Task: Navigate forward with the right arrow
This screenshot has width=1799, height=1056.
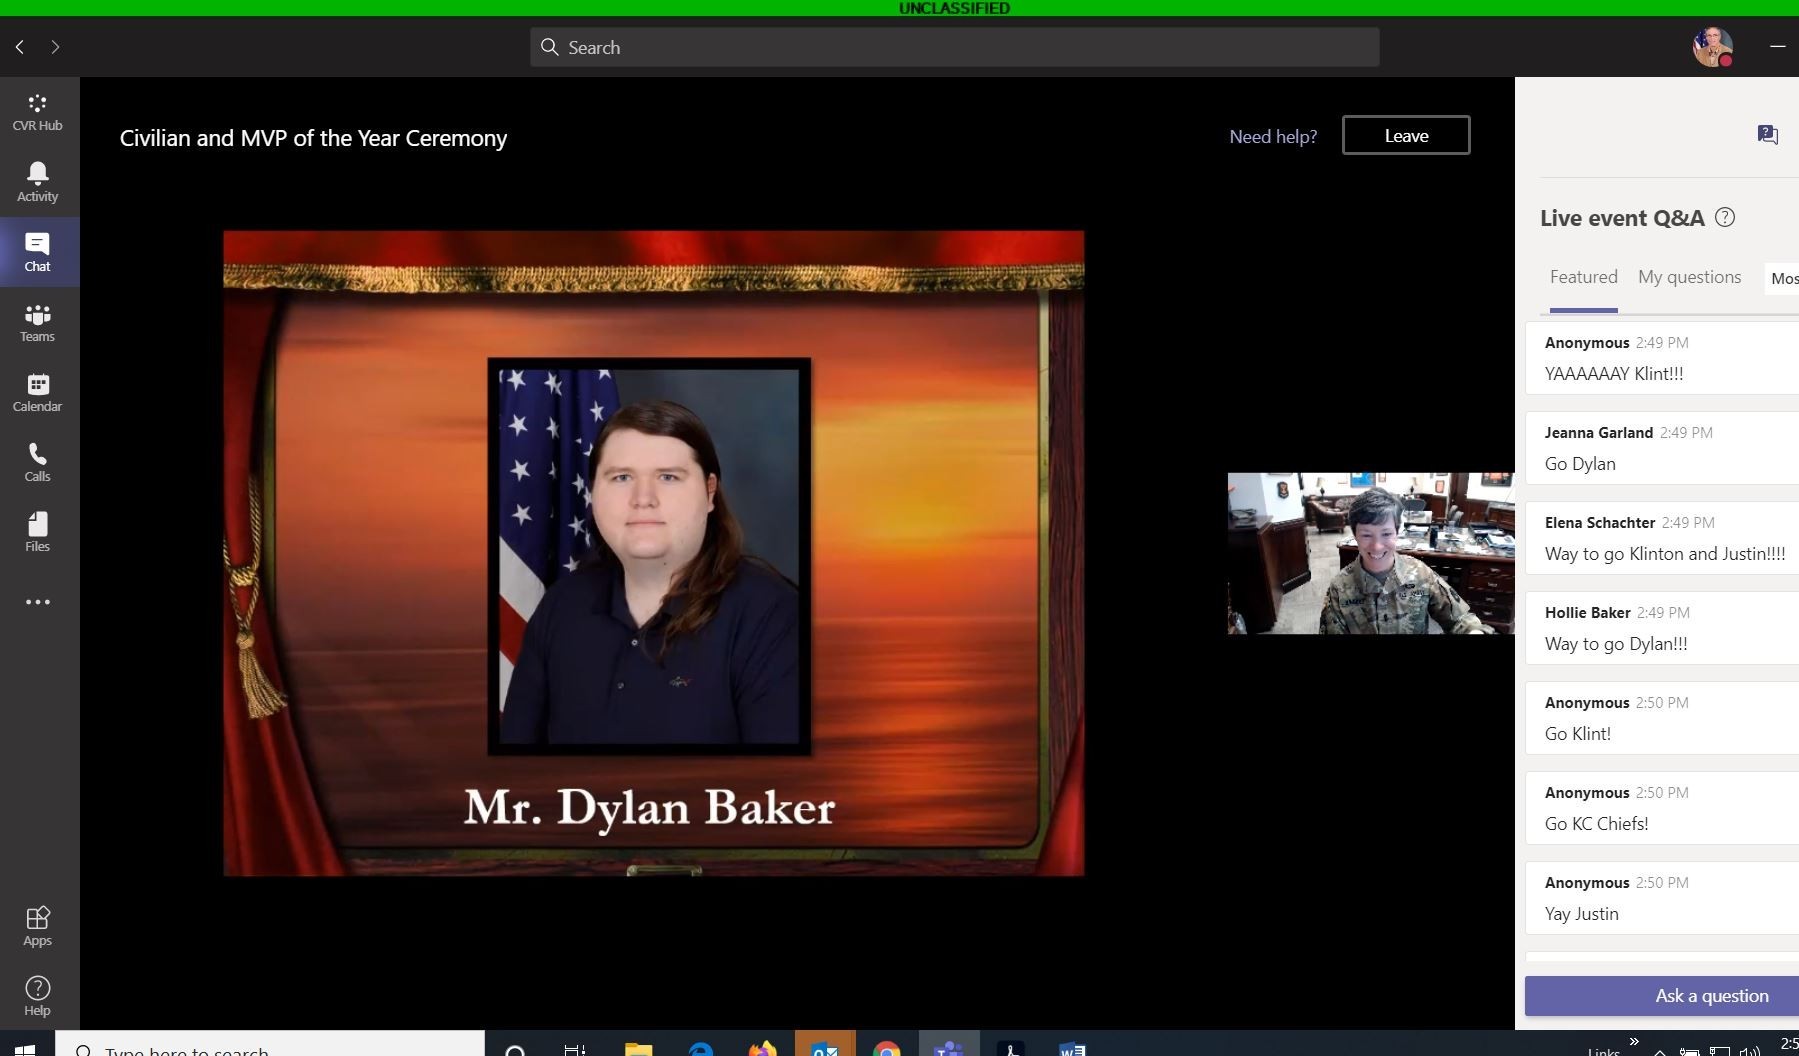Action: pyautogui.click(x=55, y=47)
